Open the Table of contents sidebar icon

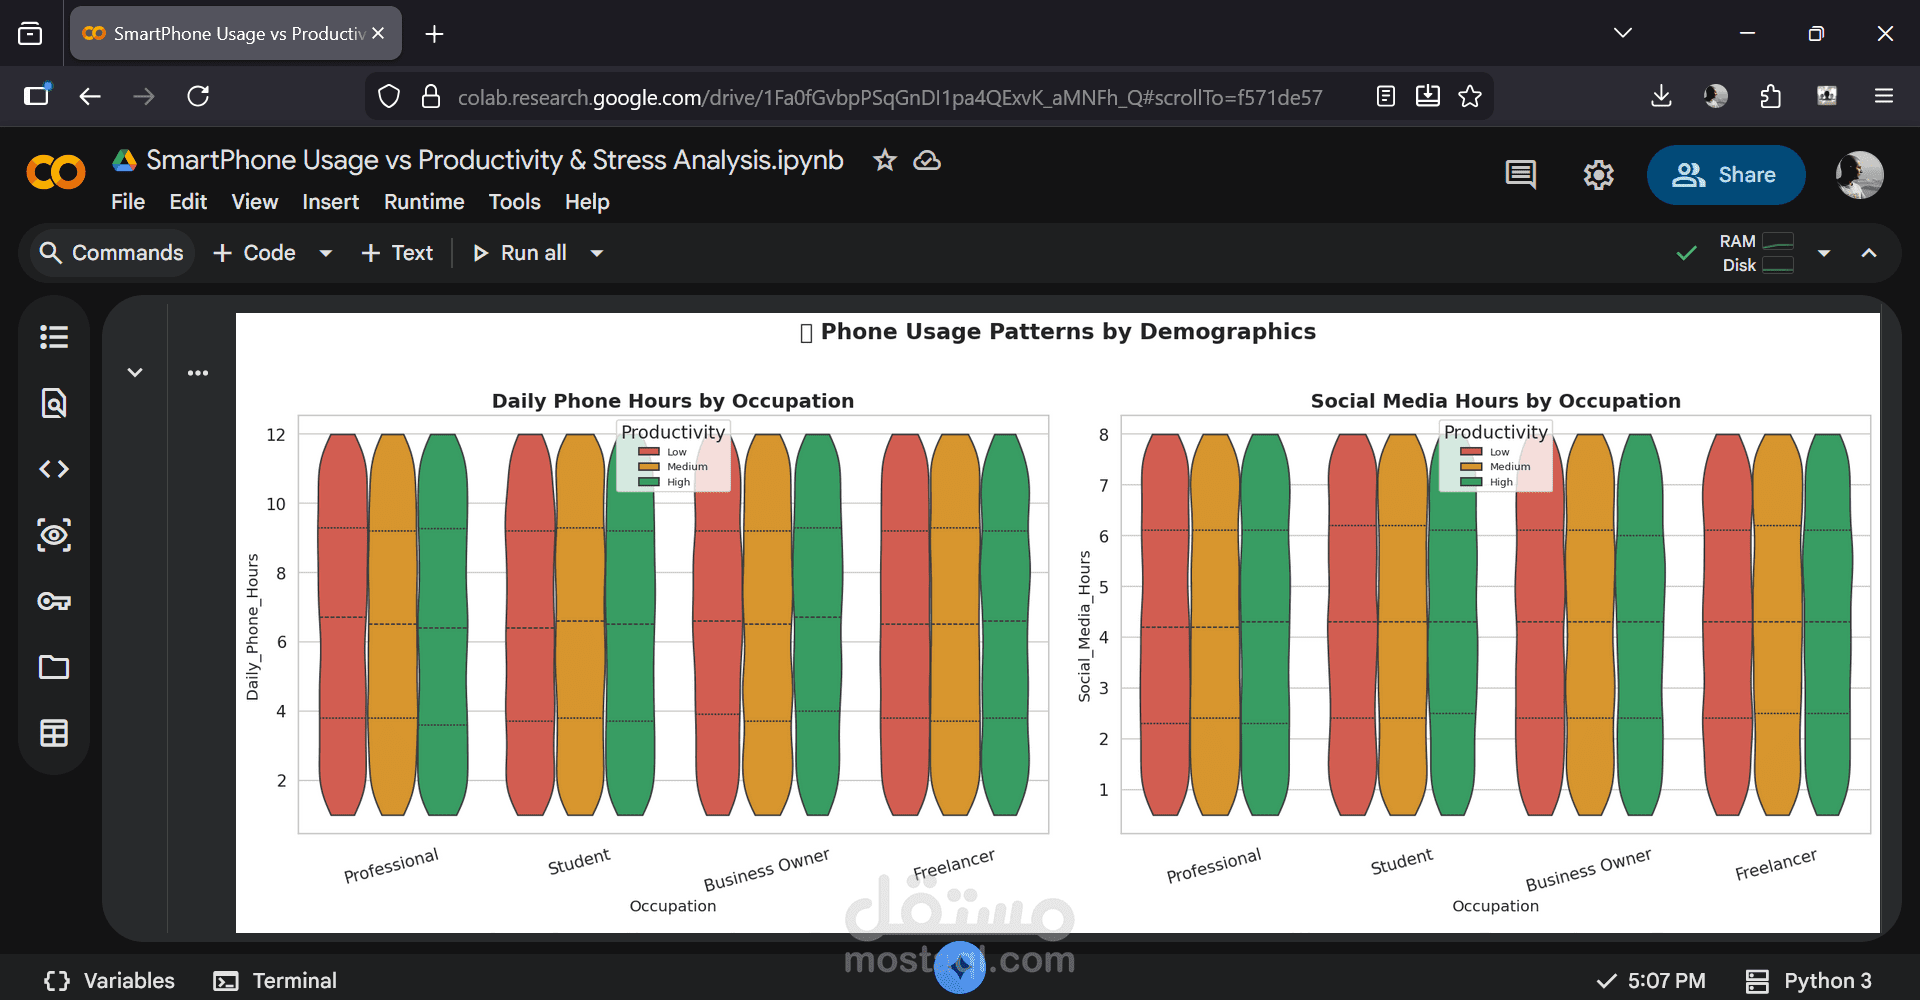[54, 337]
